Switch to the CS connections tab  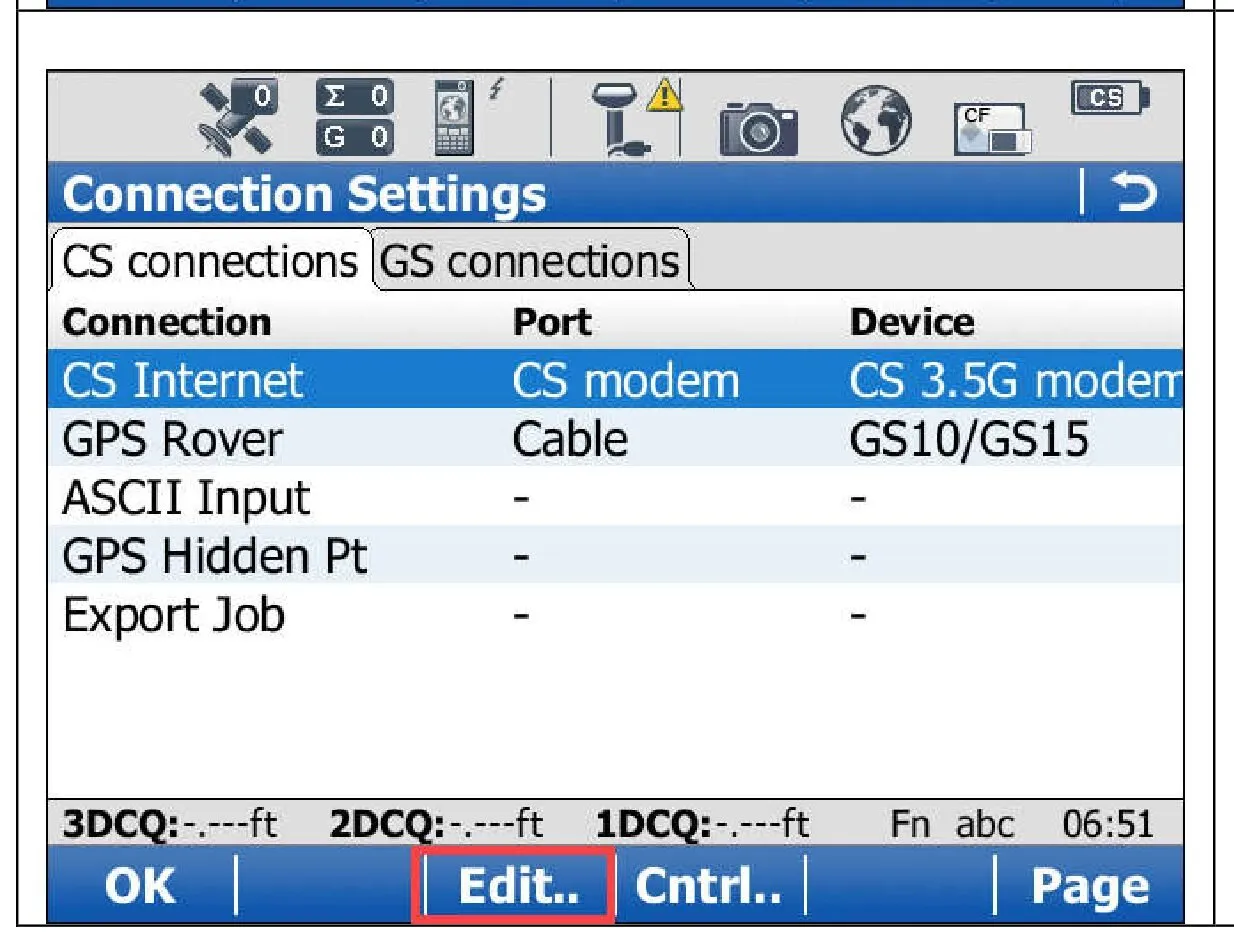(209, 261)
